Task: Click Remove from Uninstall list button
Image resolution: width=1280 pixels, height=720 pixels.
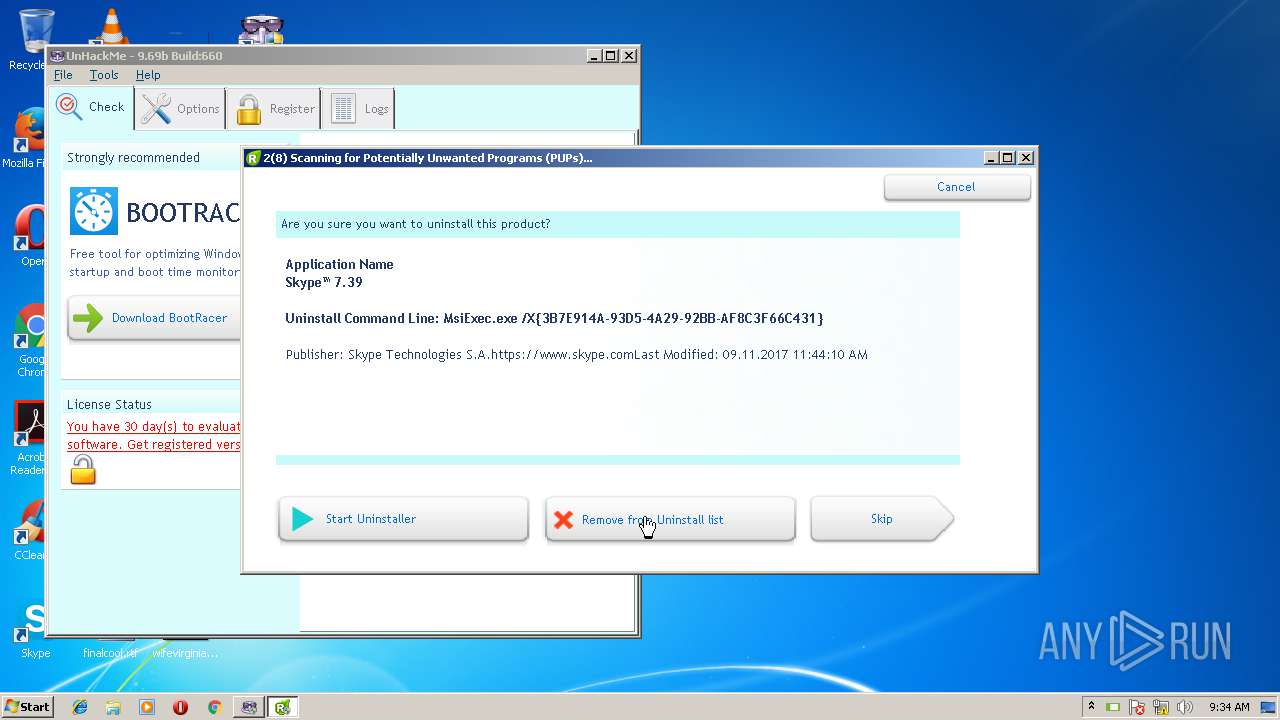Action: pyautogui.click(x=670, y=519)
